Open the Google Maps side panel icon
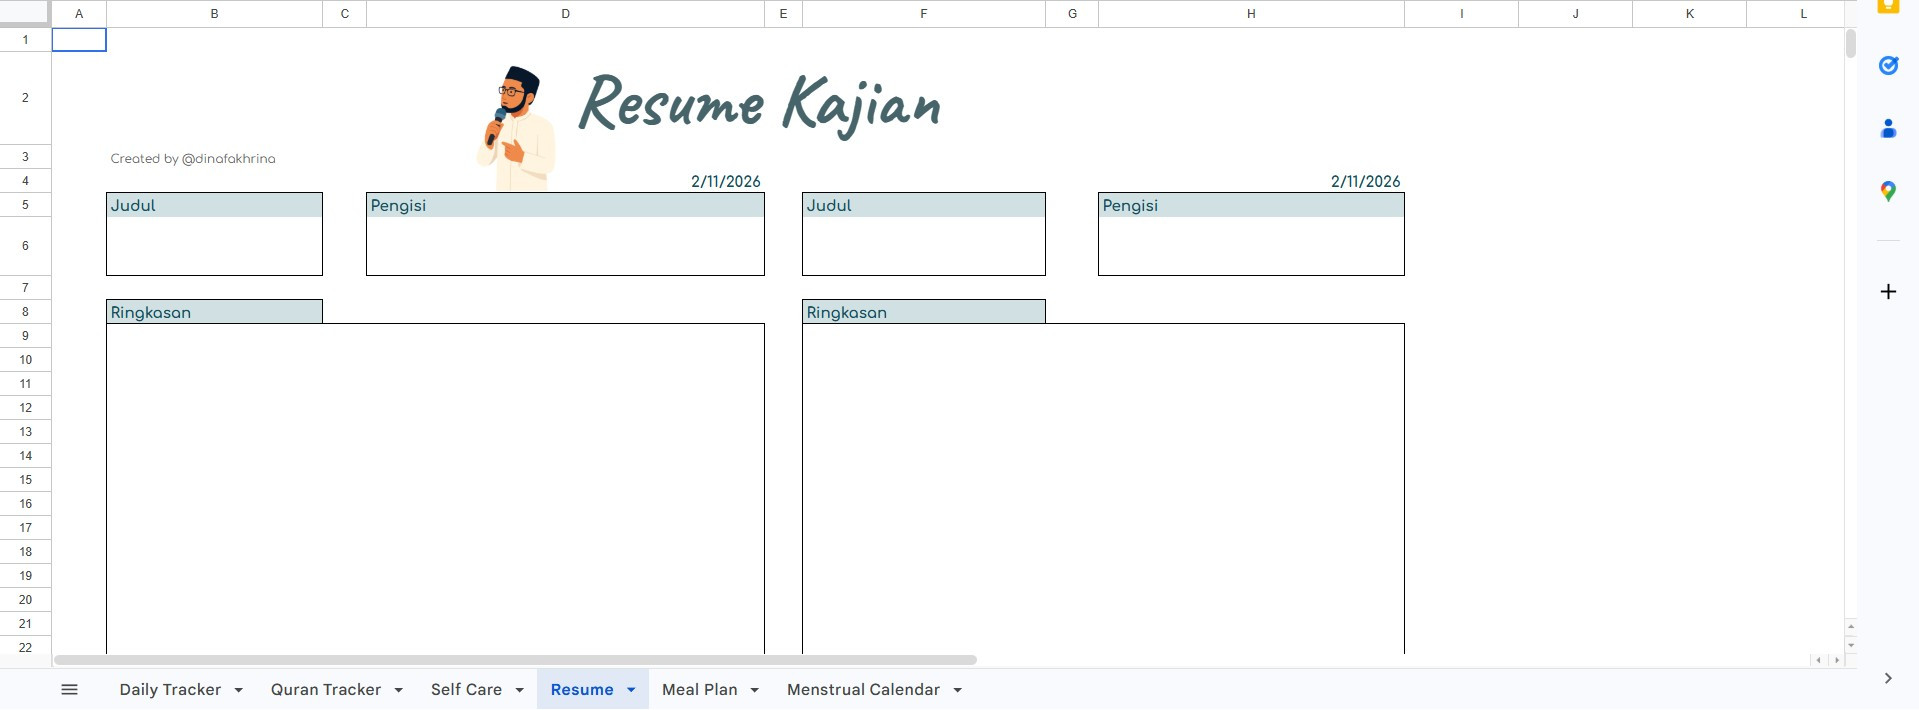1919x710 pixels. pos(1888,191)
